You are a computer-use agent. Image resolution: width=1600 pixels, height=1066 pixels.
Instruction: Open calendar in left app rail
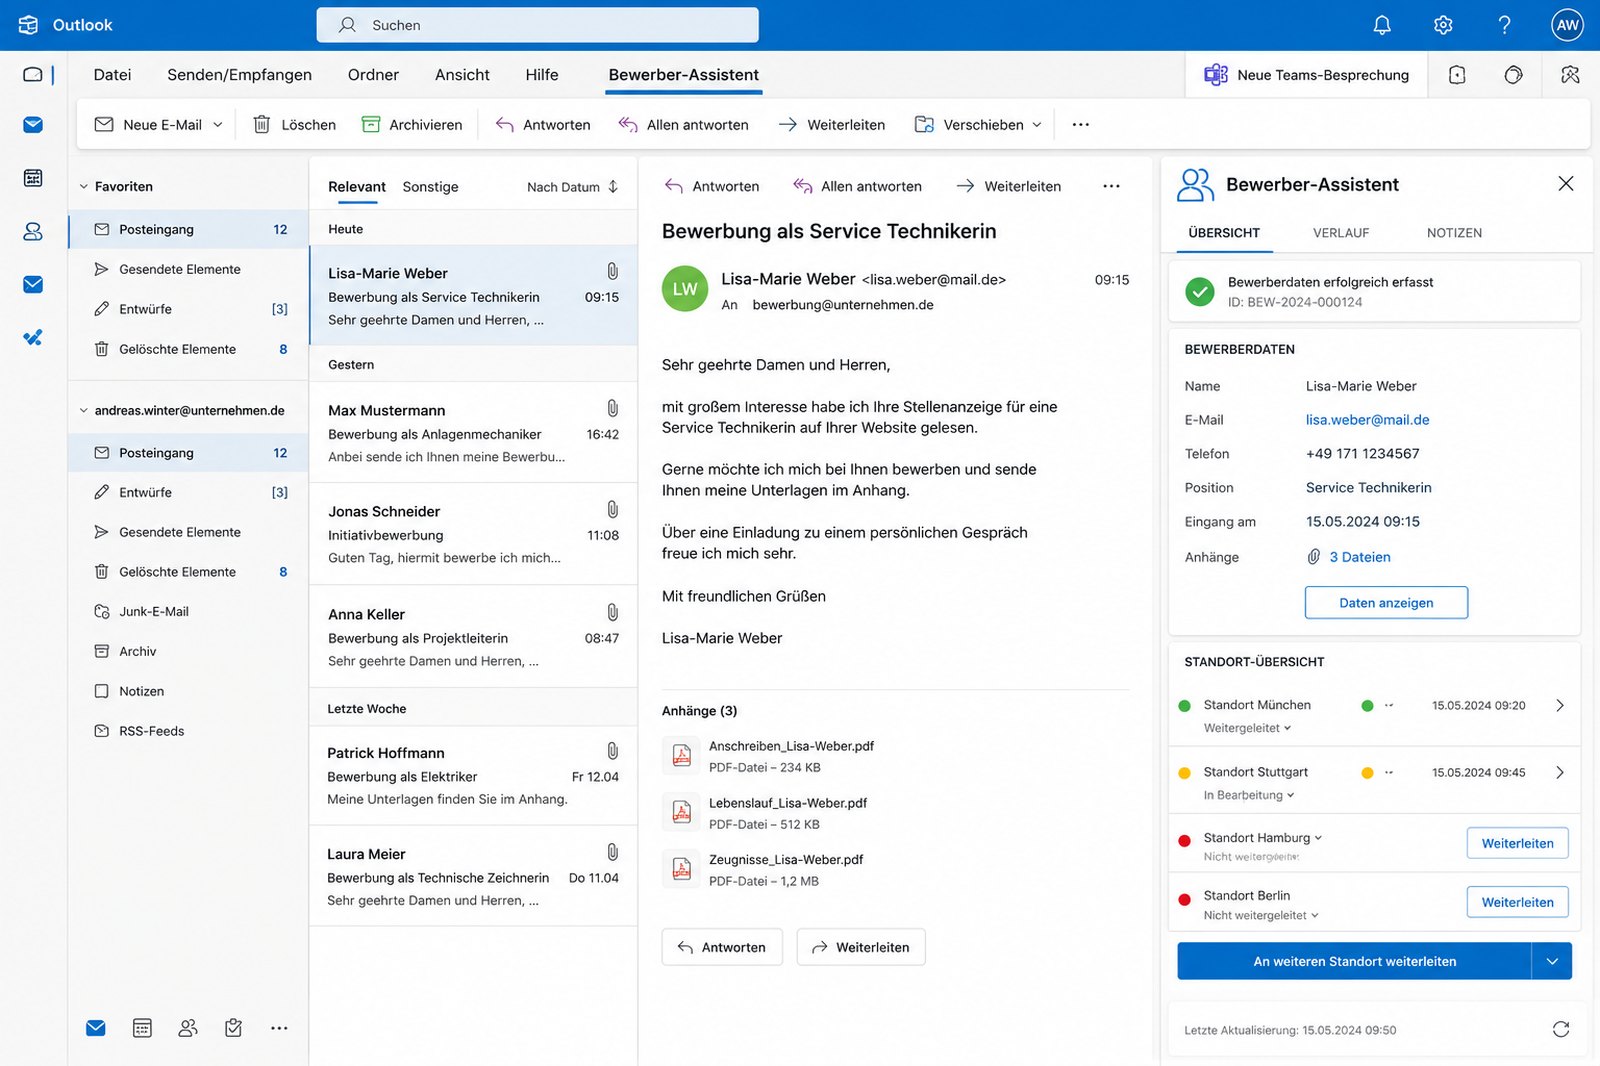coord(33,178)
